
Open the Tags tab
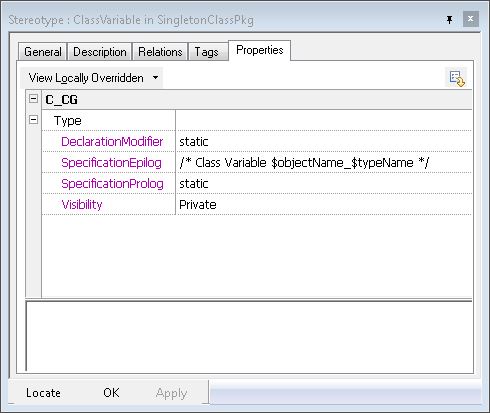tap(207, 52)
